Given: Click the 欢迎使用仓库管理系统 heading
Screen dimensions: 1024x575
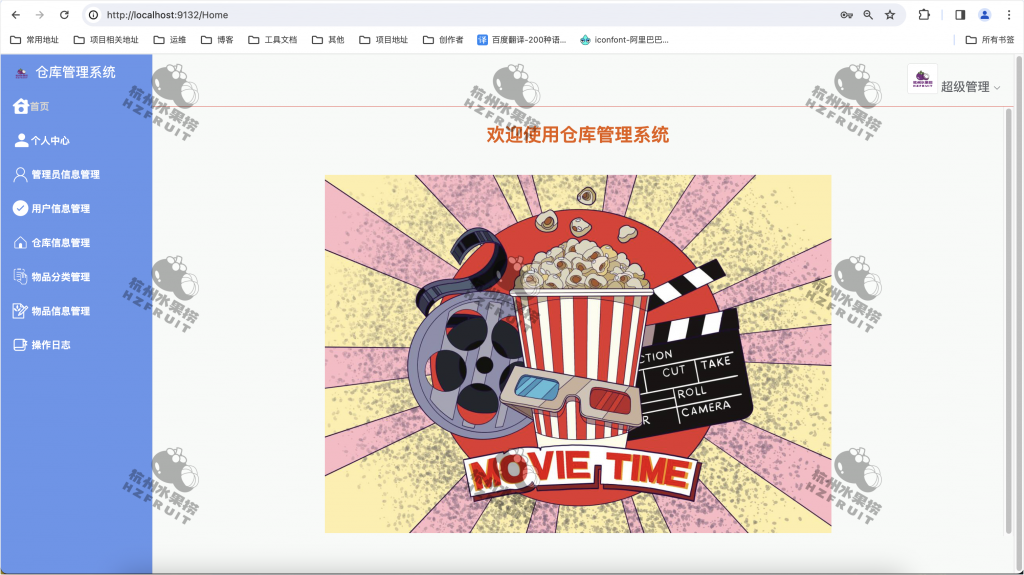Looking at the screenshot, I should (x=578, y=135).
